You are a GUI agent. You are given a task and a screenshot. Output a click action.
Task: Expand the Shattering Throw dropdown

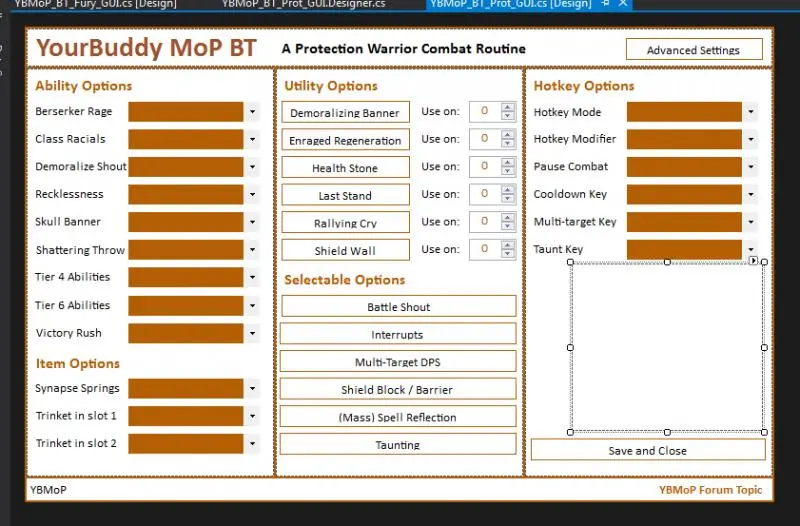click(253, 249)
